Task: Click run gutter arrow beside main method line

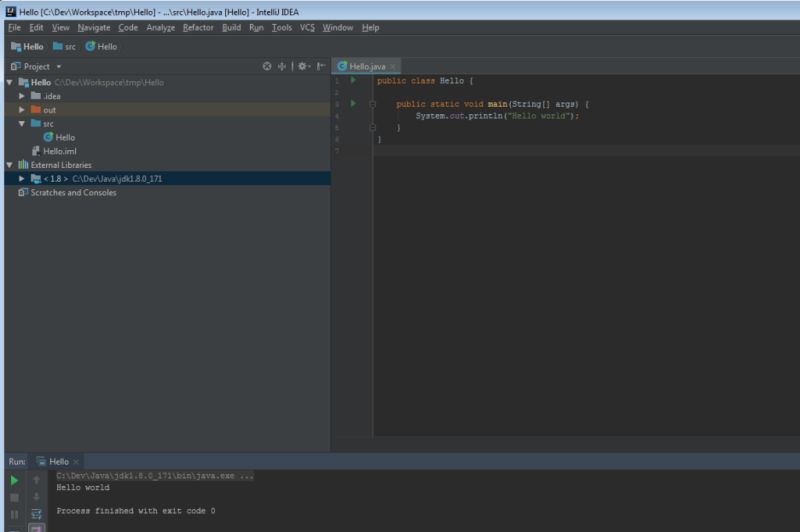Action: 353,104
